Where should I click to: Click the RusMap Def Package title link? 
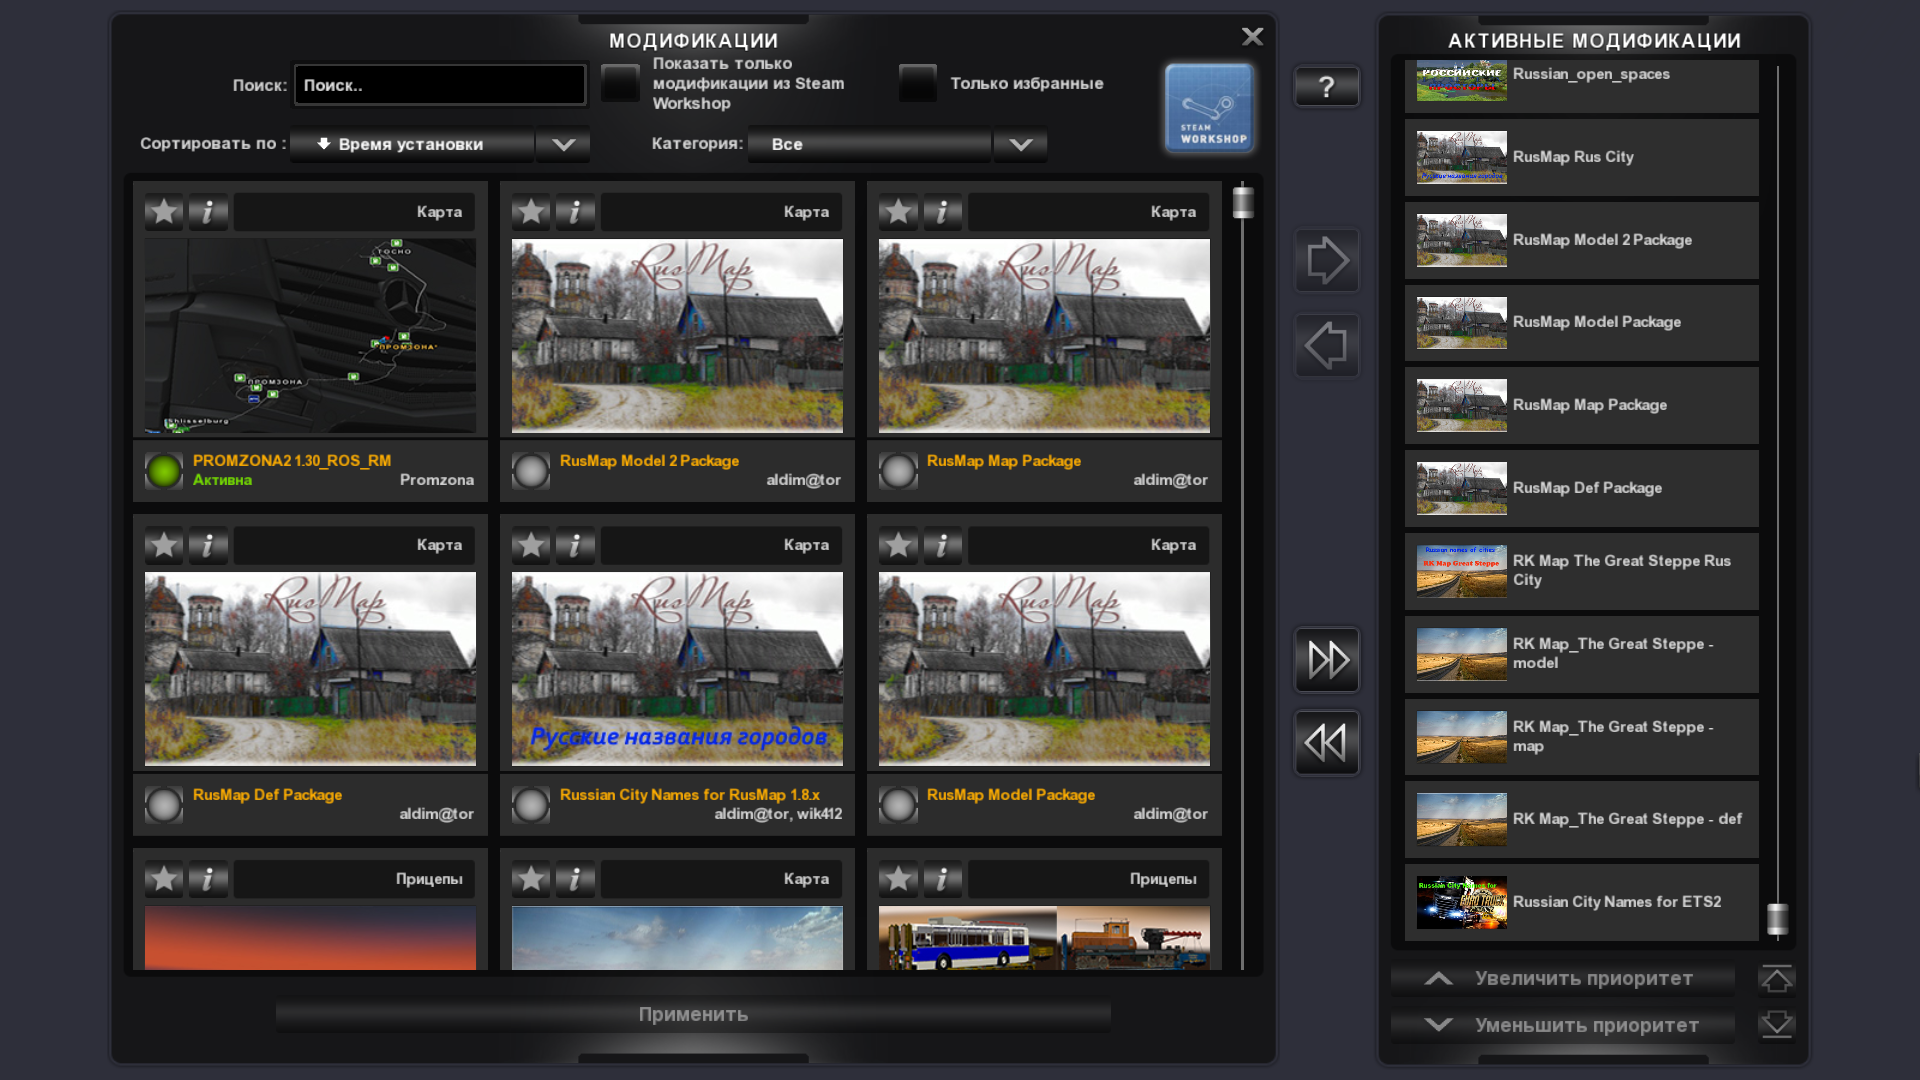click(x=267, y=795)
